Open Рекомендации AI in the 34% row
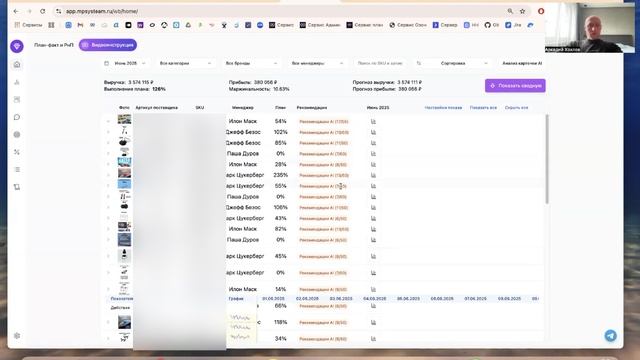 click(322, 339)
